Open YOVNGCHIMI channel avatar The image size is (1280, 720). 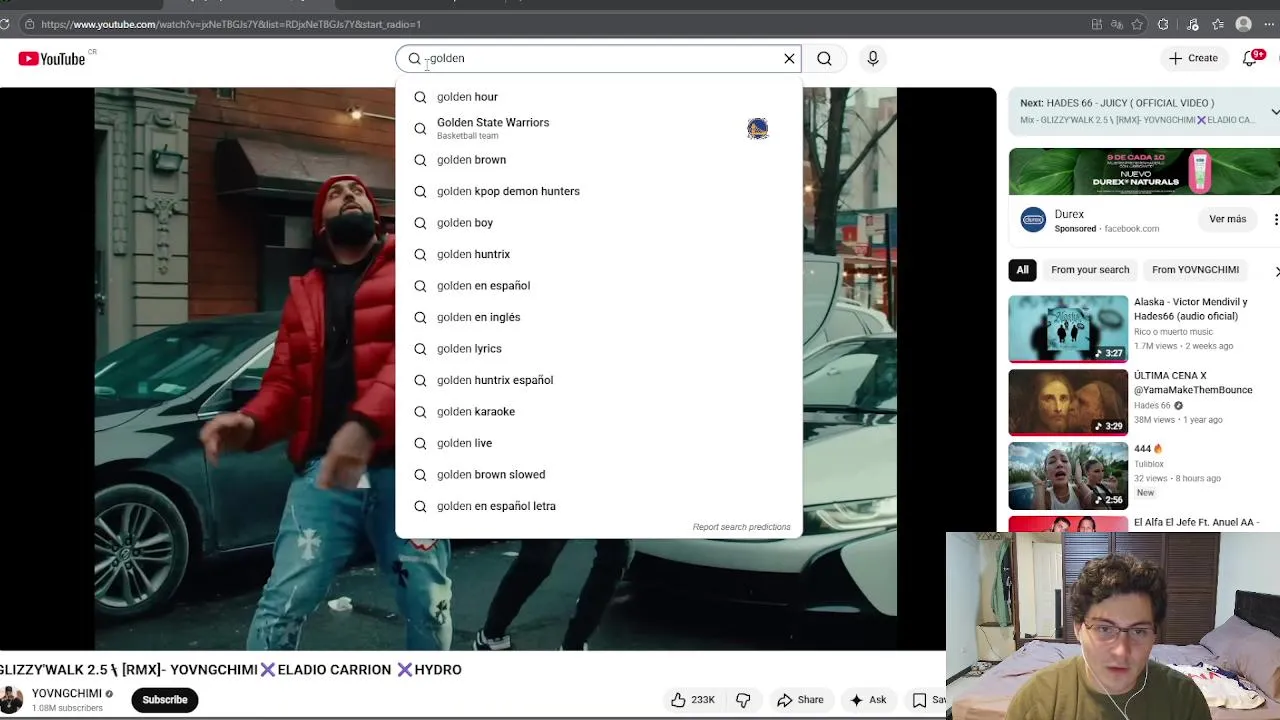tap(11, 700)
